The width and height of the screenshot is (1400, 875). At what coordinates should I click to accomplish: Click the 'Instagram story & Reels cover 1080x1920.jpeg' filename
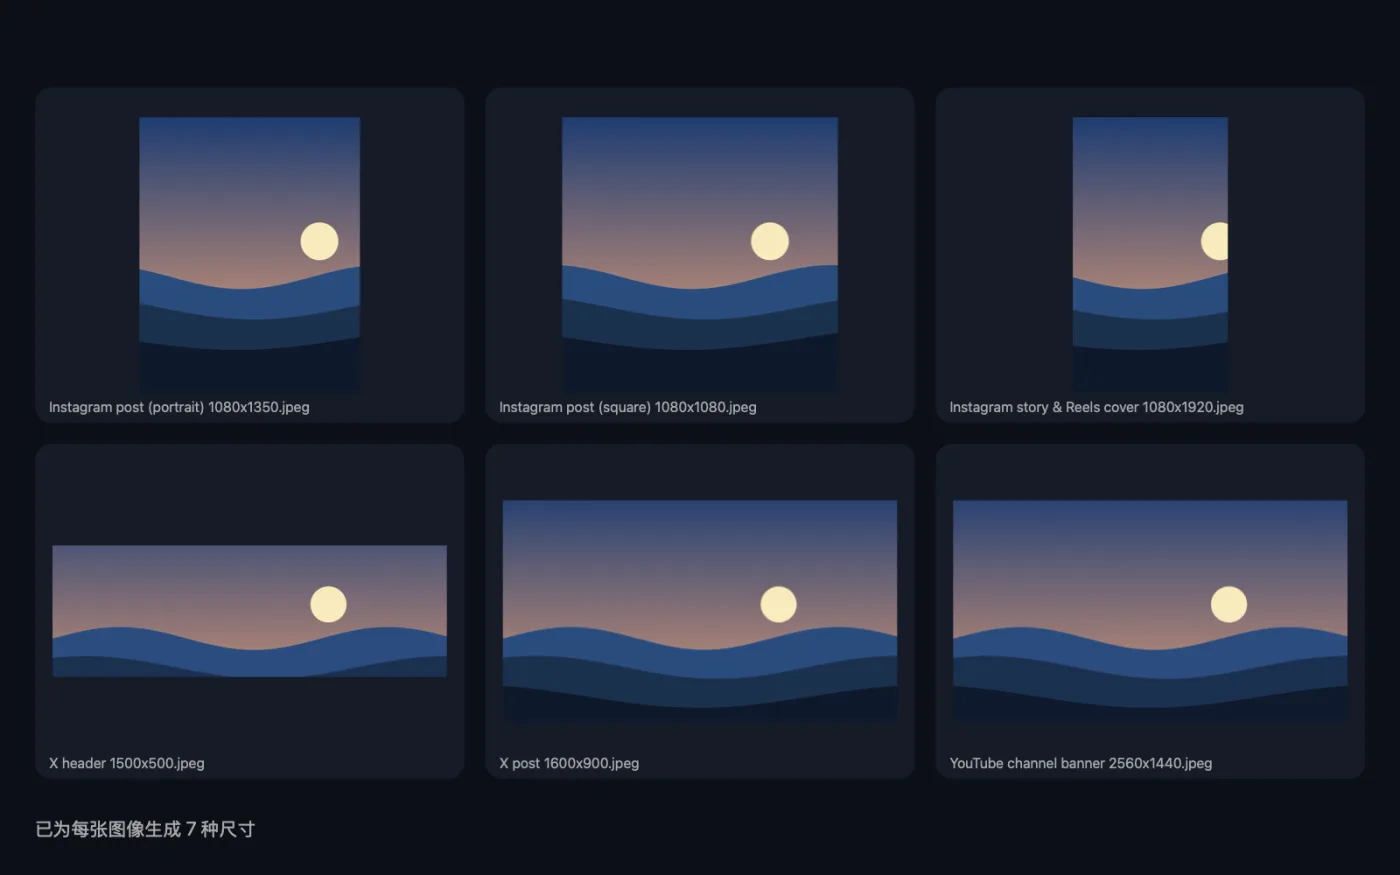coord(1096,407)
